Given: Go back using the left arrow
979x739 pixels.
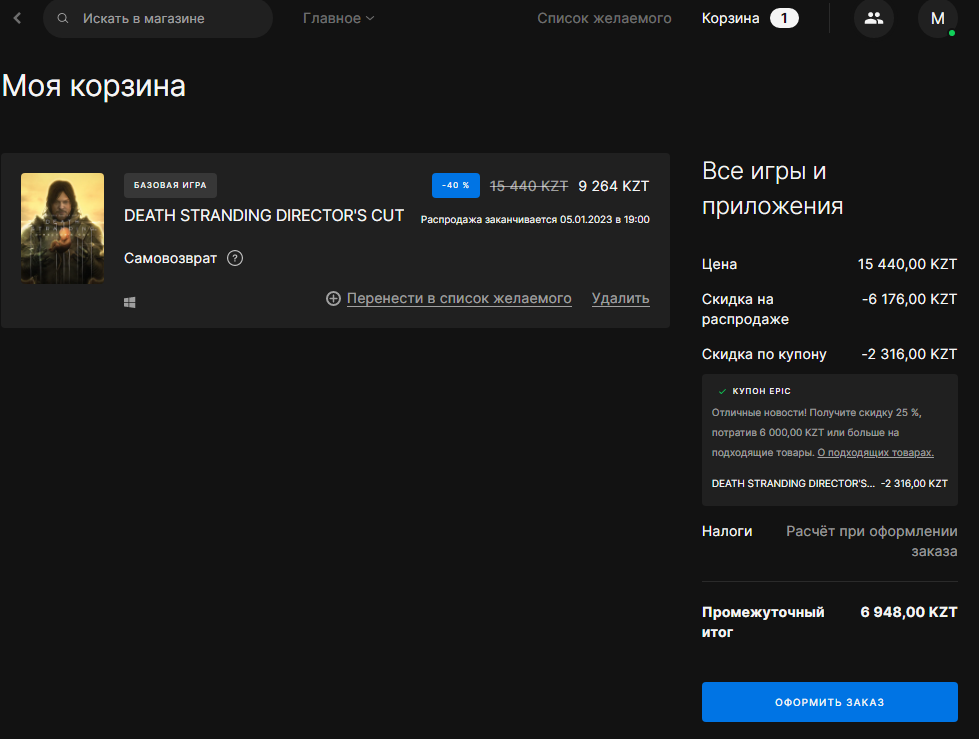Looking at the screenshot, I should coord(17,18).
